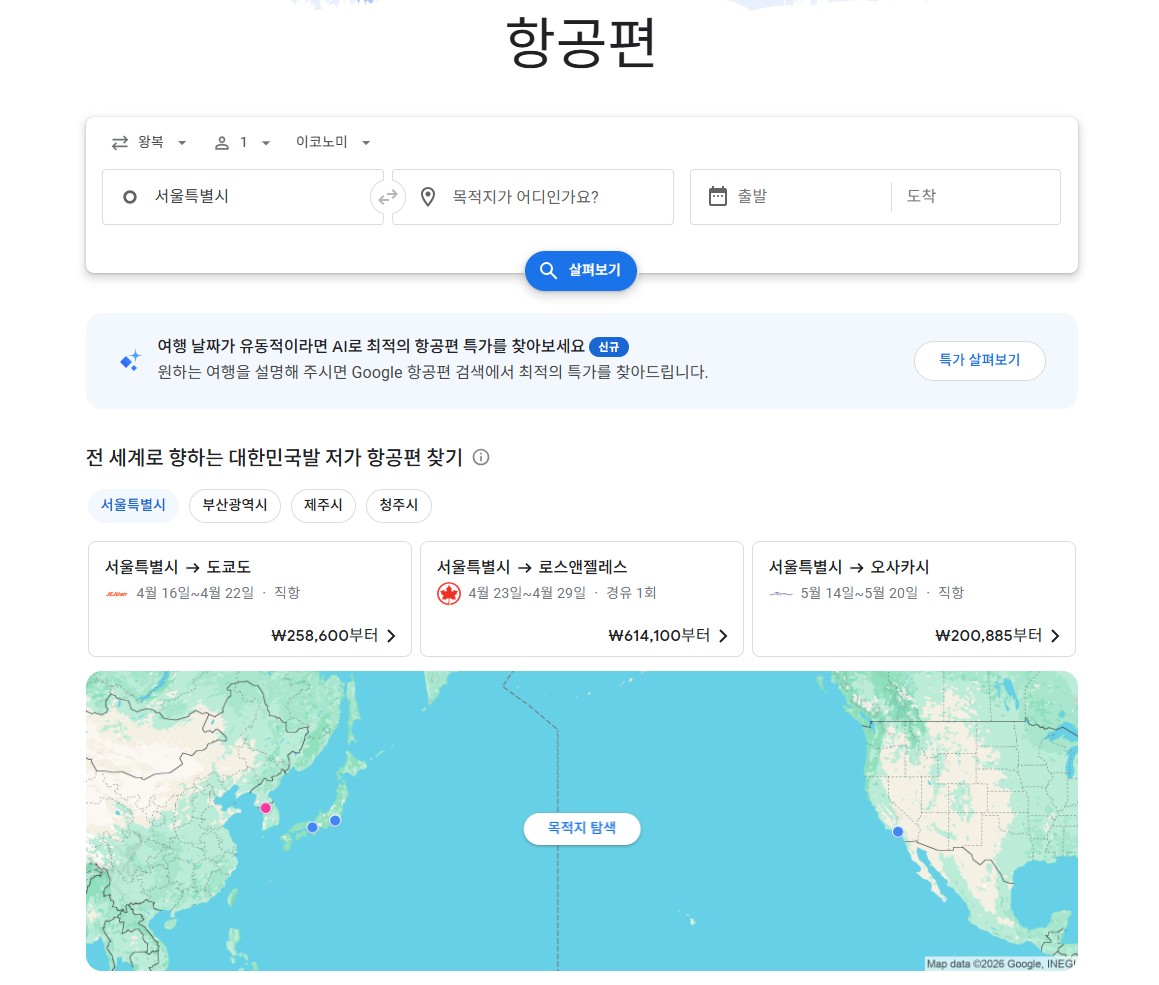The height and width of the screenshot is (985, 1159).
Task: Click the airline logo on the 오사카시 card
Action: (x=780, y=592)
